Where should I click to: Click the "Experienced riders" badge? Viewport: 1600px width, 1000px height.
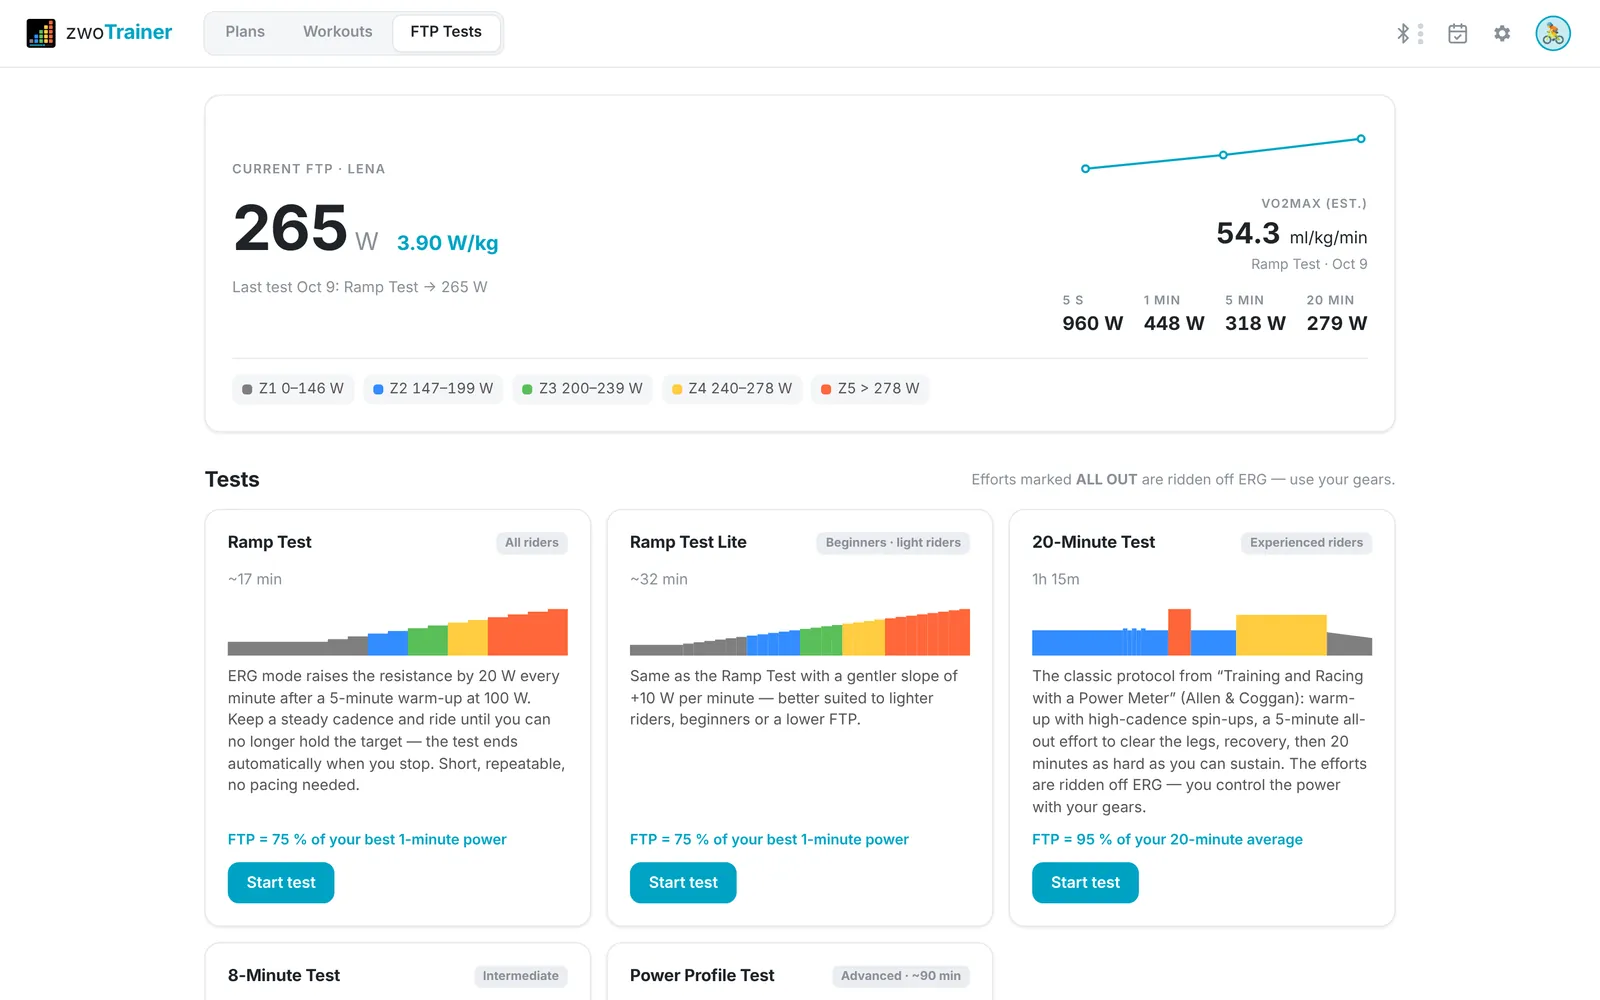click(x=1306, y=543)
